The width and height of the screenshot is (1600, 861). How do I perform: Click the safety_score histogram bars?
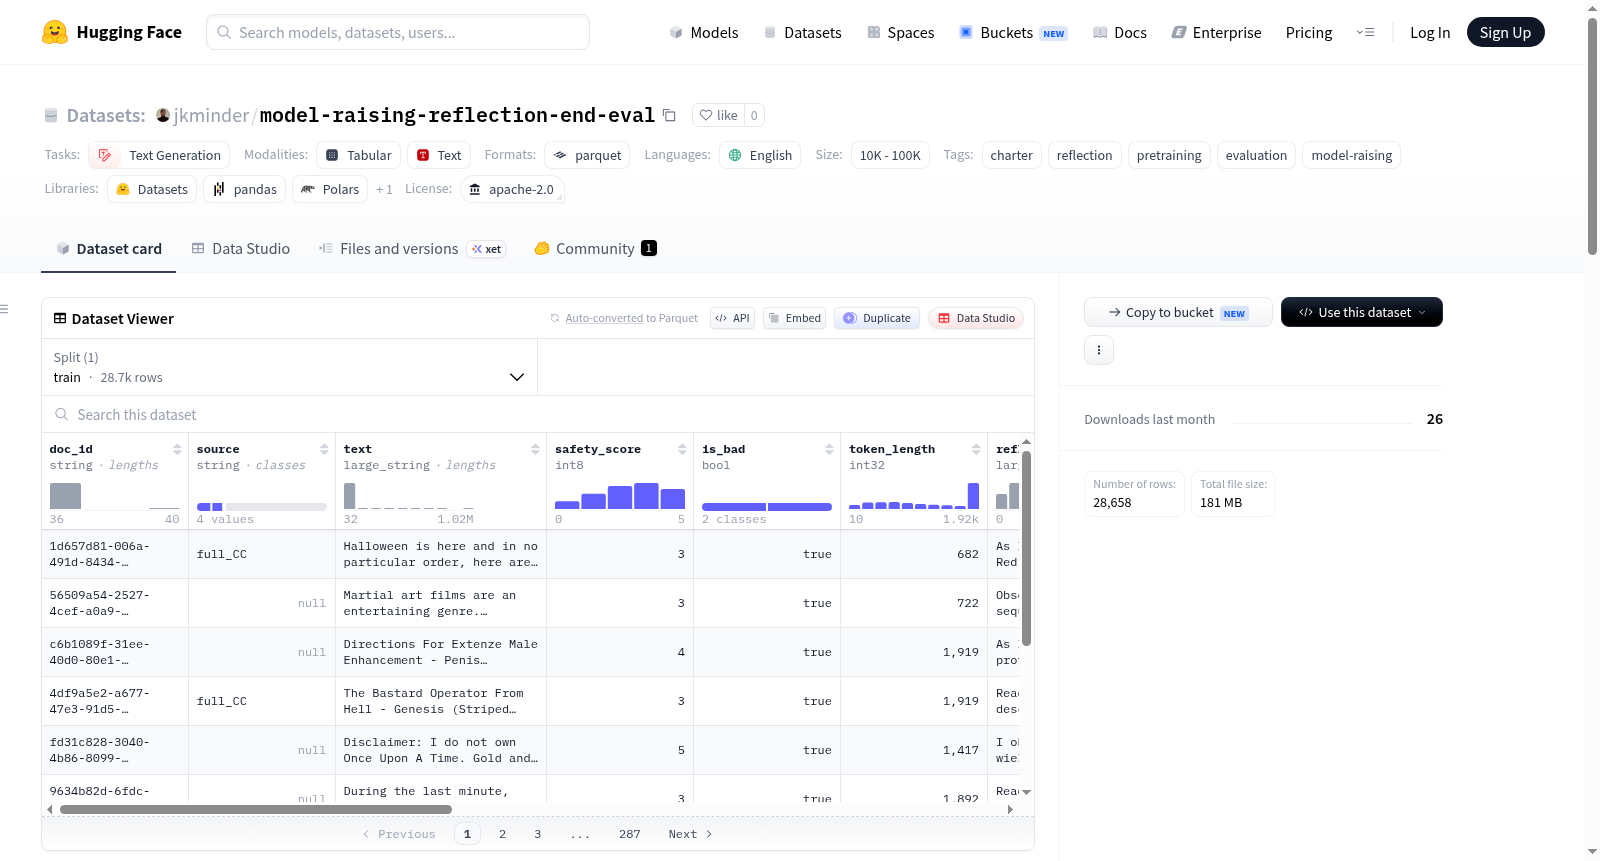(620, 496)
